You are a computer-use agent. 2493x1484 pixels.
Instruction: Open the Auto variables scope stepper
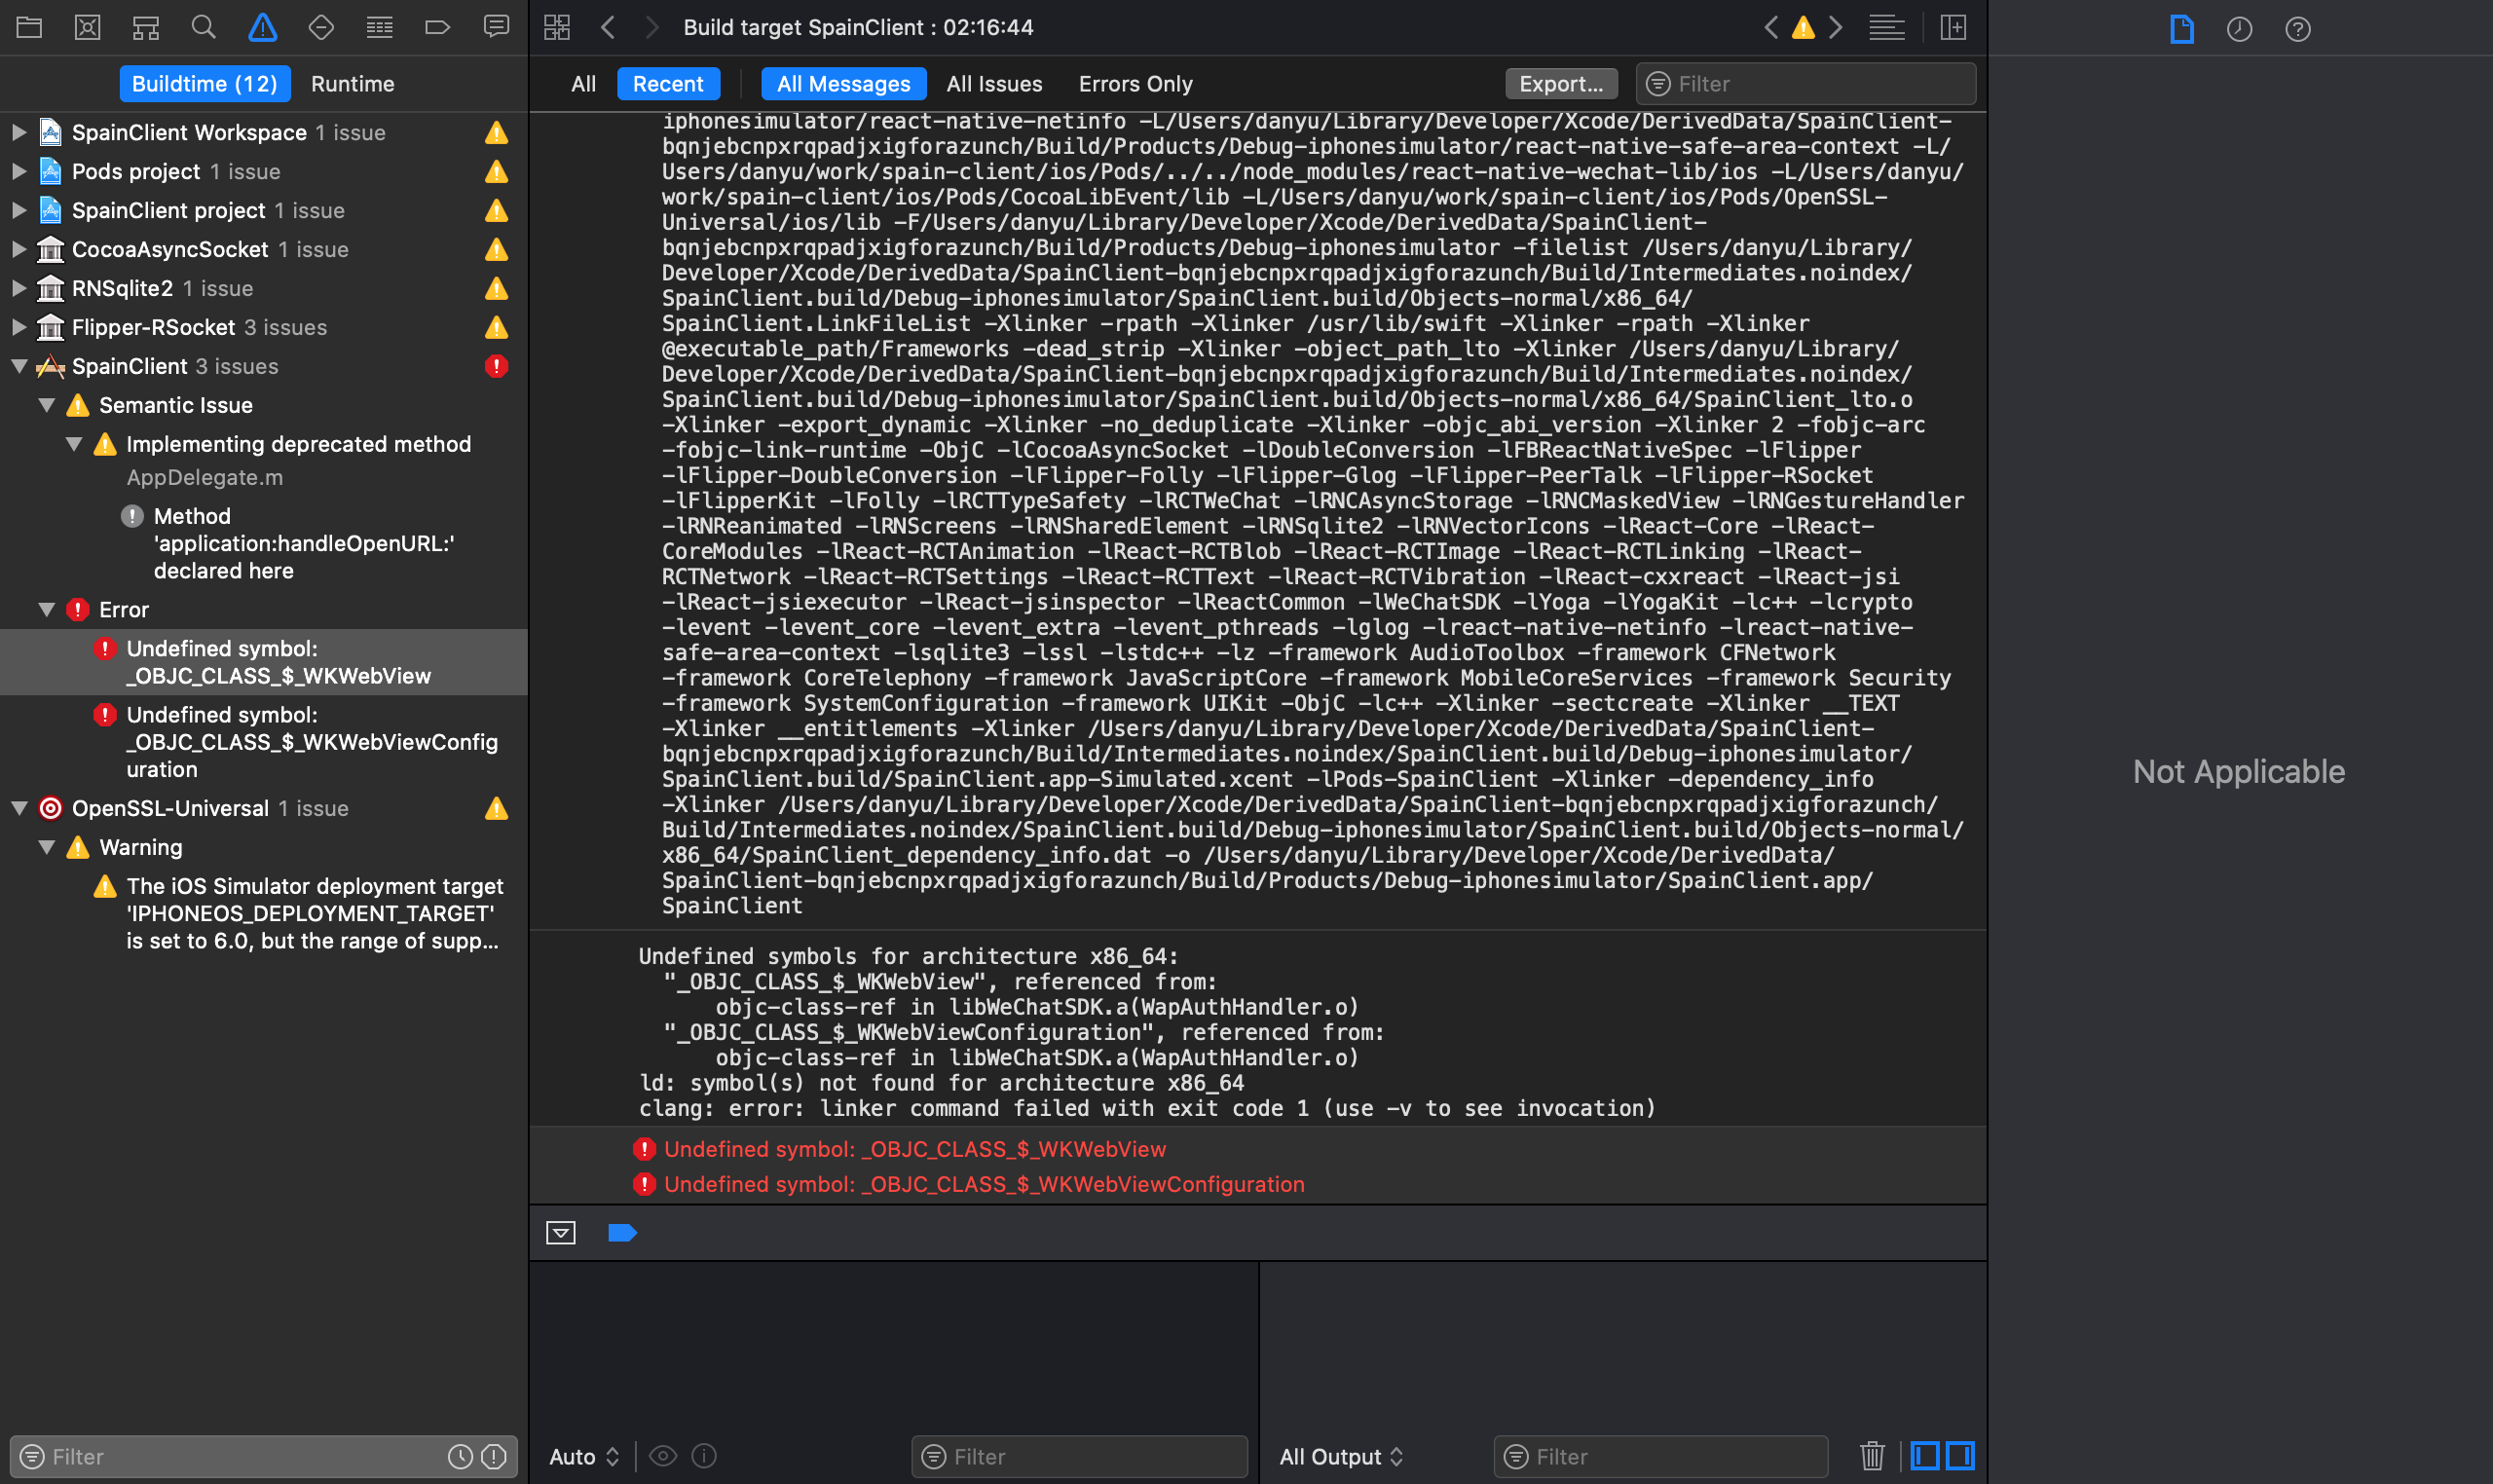(583, 1457)
